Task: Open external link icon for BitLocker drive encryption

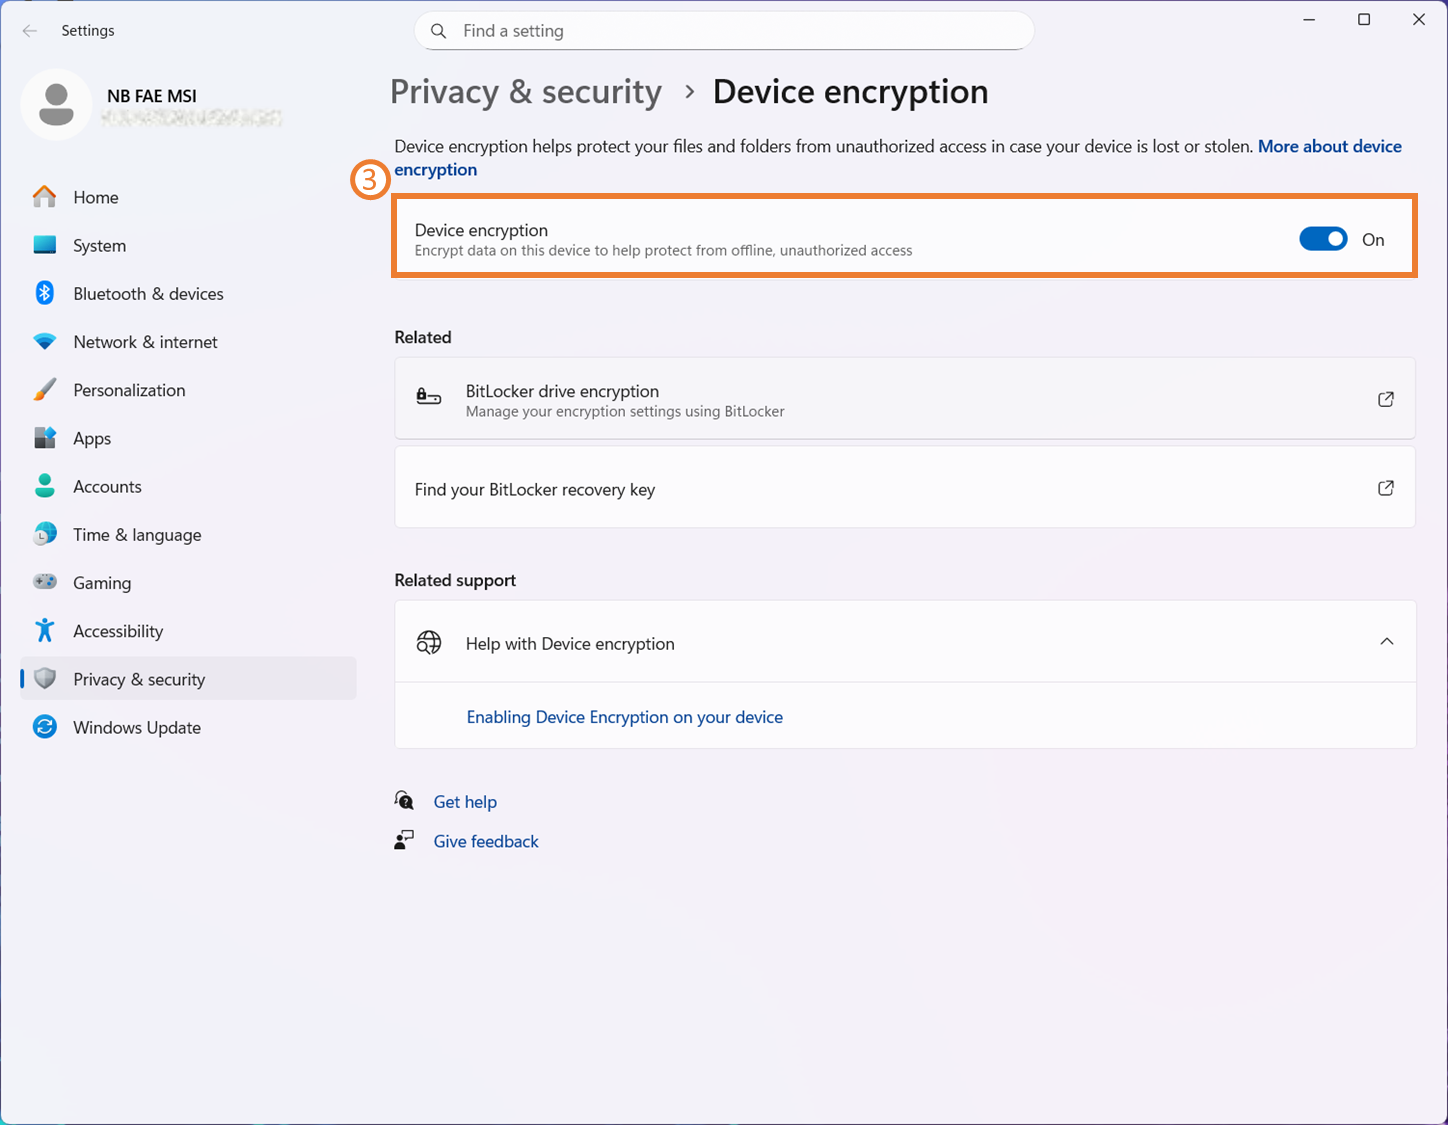Action: point(1385,399)
